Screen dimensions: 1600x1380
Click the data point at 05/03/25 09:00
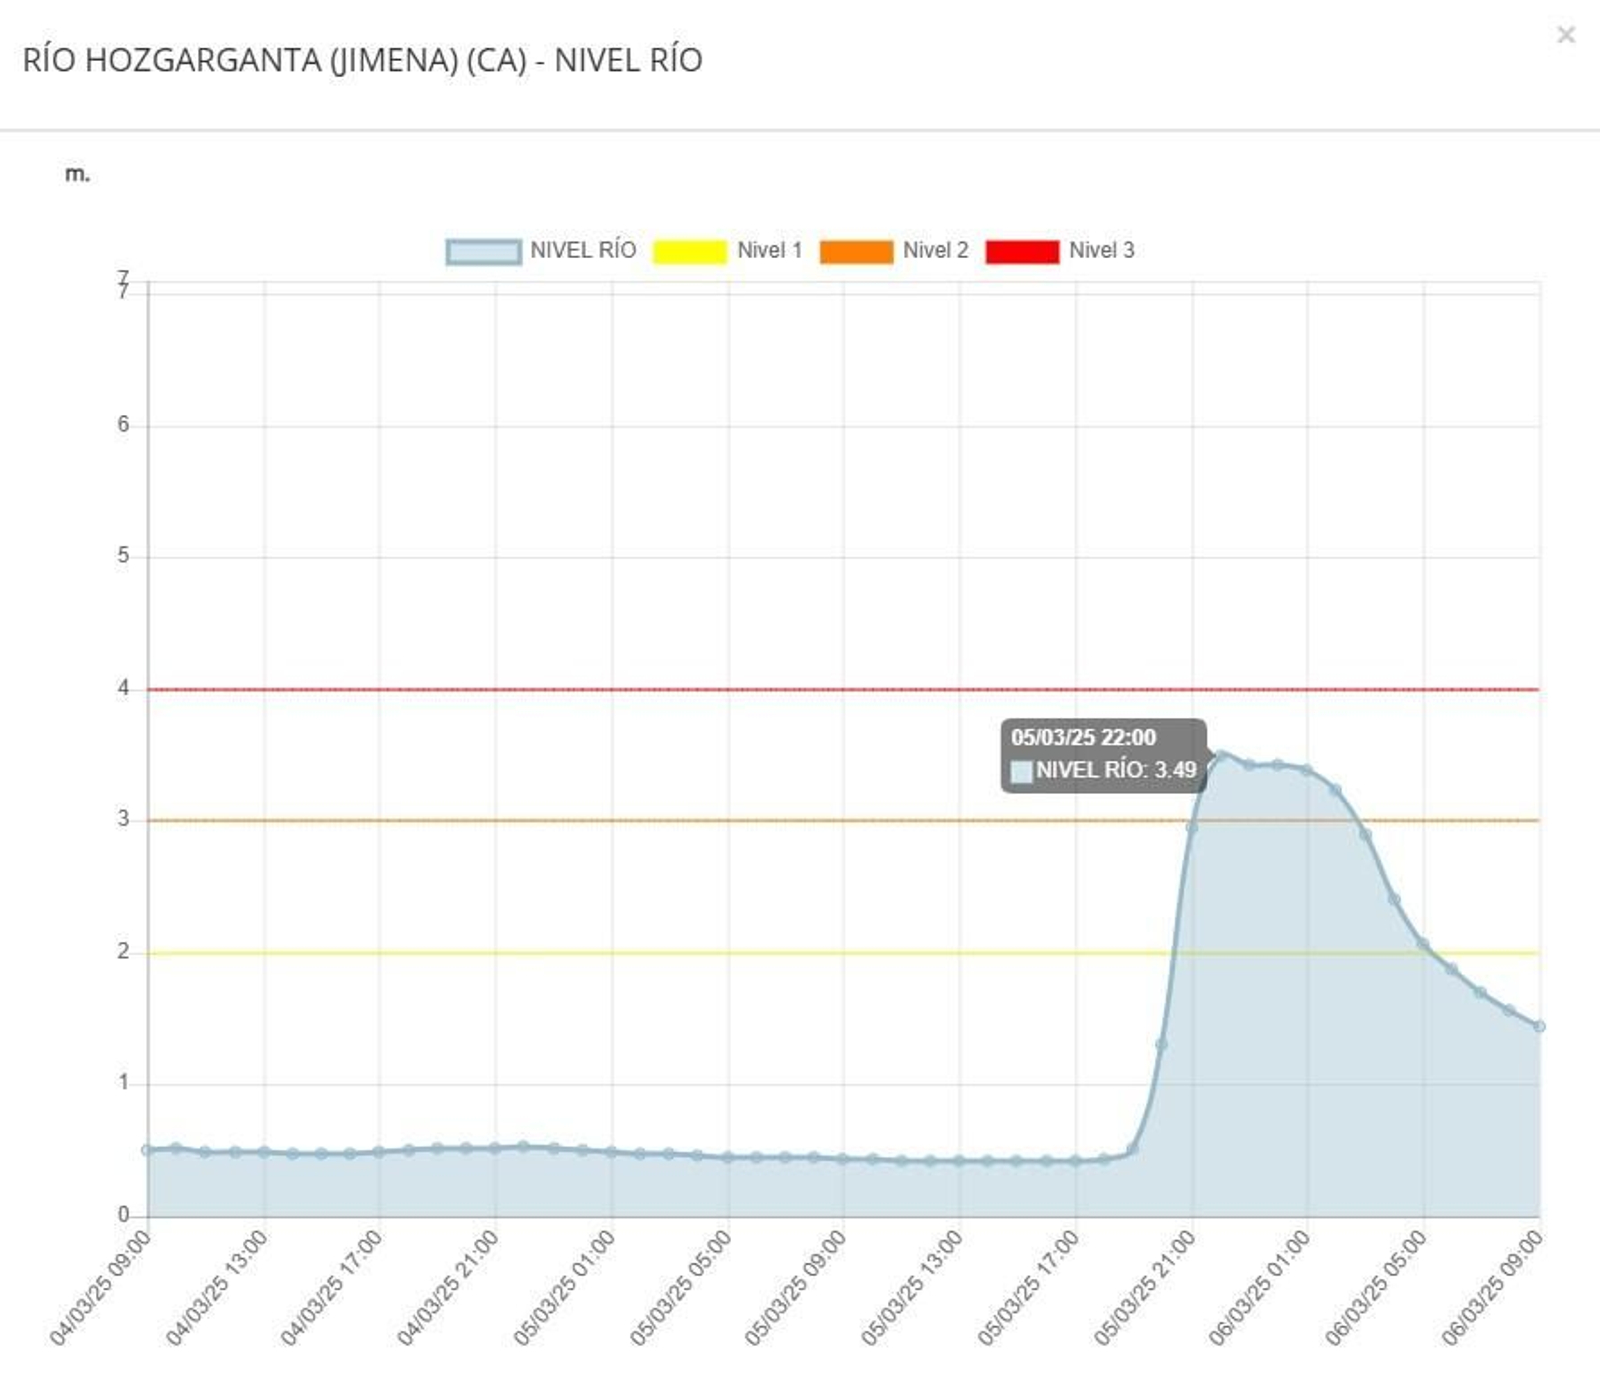[843, 1159]
